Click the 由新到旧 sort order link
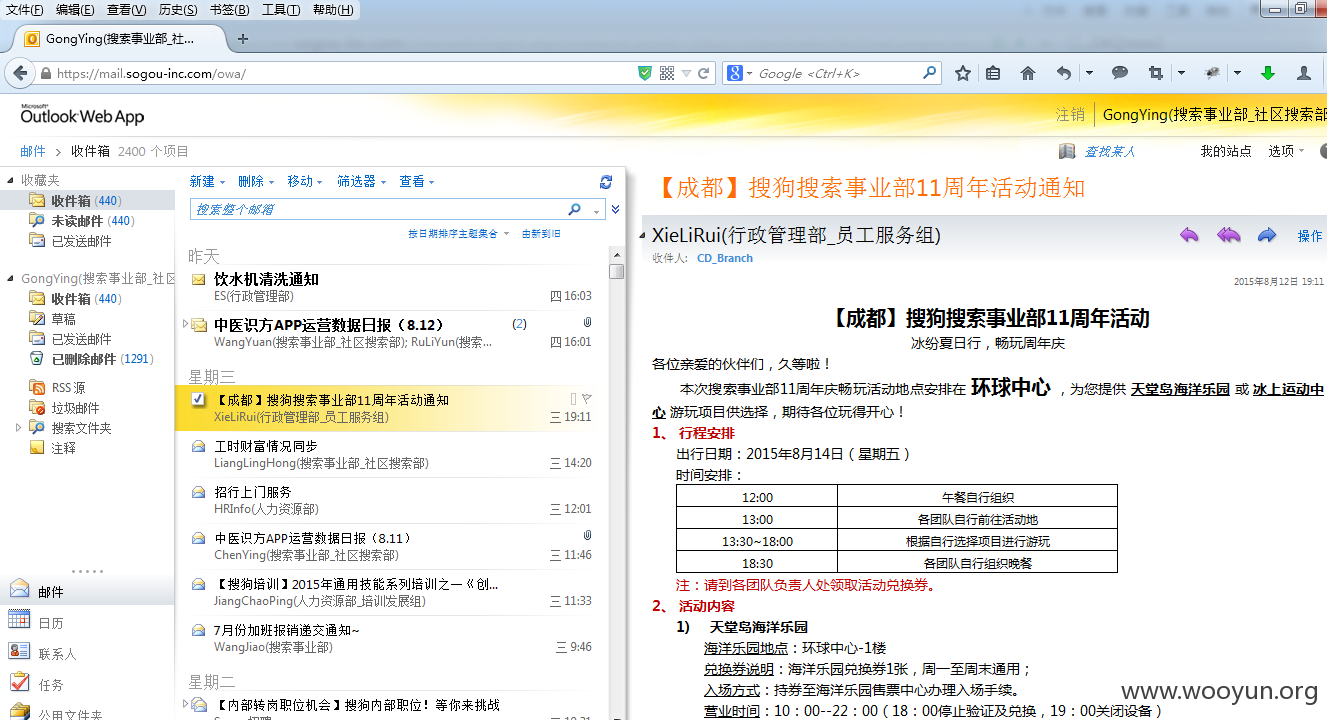This screenshot has width=1327, height=720. [x=541, y=233]
